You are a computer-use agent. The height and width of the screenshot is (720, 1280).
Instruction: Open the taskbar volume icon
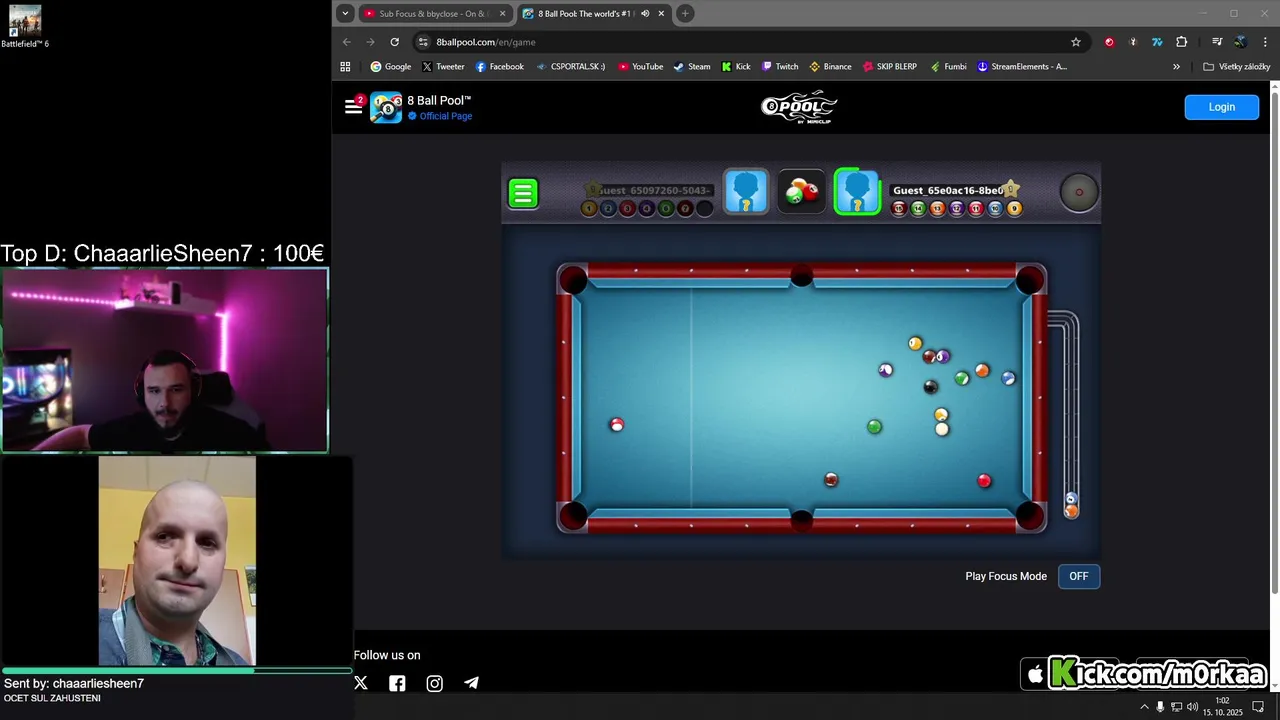click(1192, 707)
